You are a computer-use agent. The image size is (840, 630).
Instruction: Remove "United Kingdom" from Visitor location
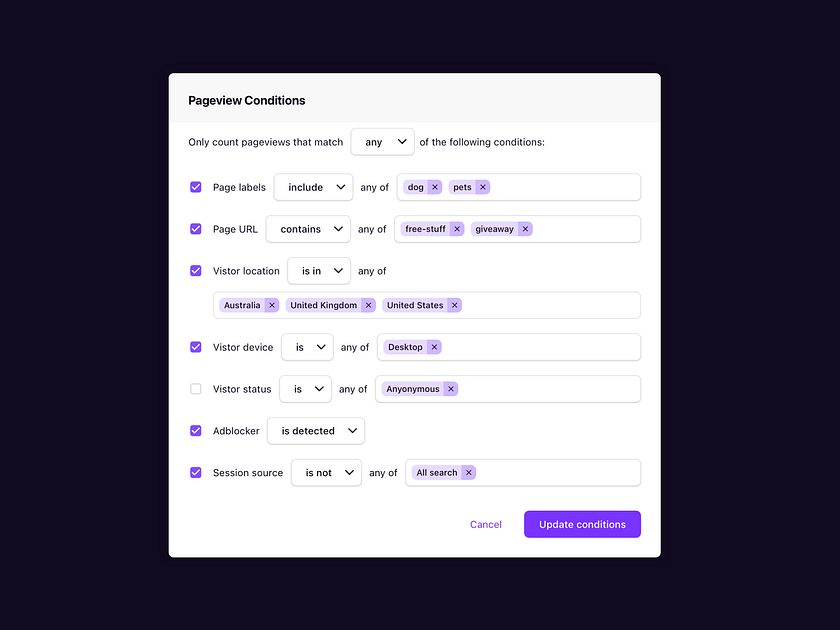368,305
